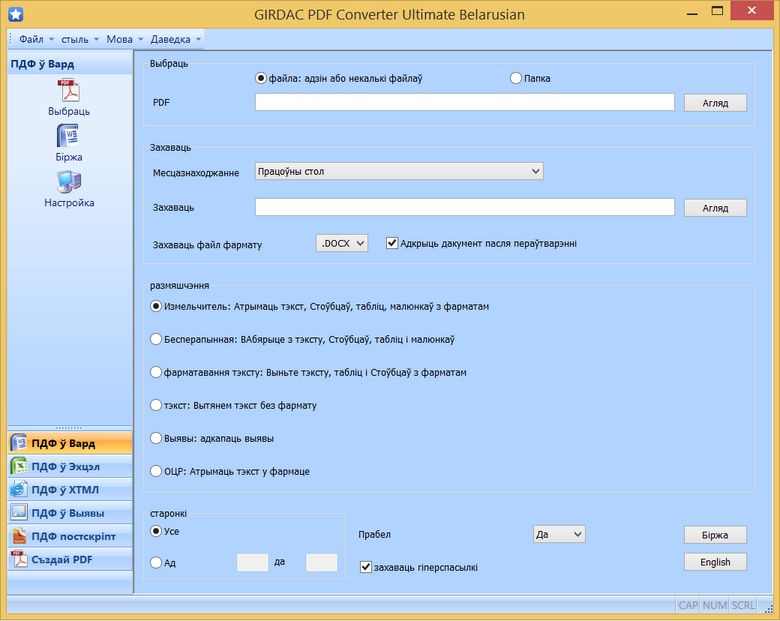Select the Усе pages radio button

tap(156, 531)
